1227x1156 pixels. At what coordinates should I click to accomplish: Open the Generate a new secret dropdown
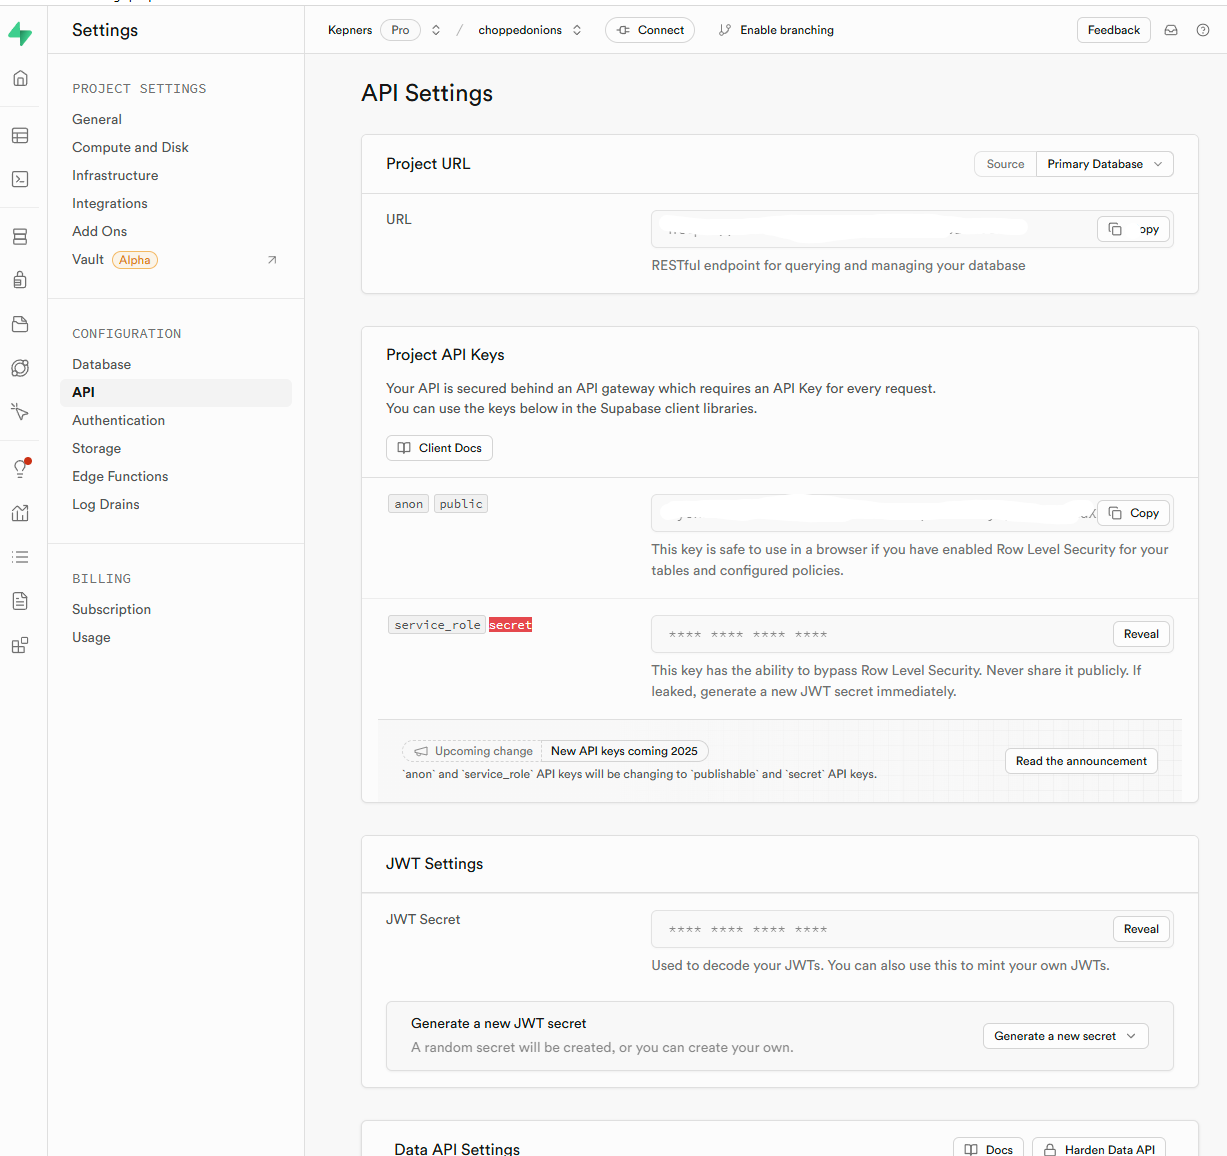pyautogui.click(x=1065, y=1036)
